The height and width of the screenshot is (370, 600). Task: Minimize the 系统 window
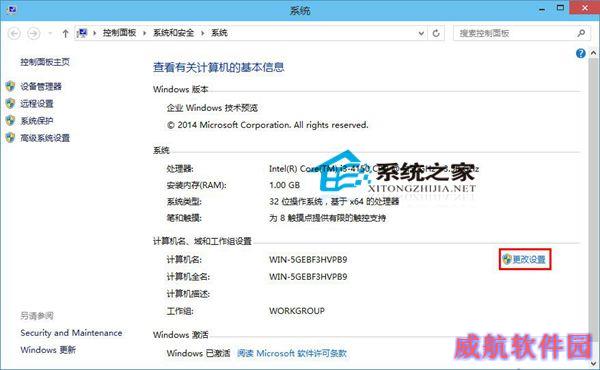542,8
